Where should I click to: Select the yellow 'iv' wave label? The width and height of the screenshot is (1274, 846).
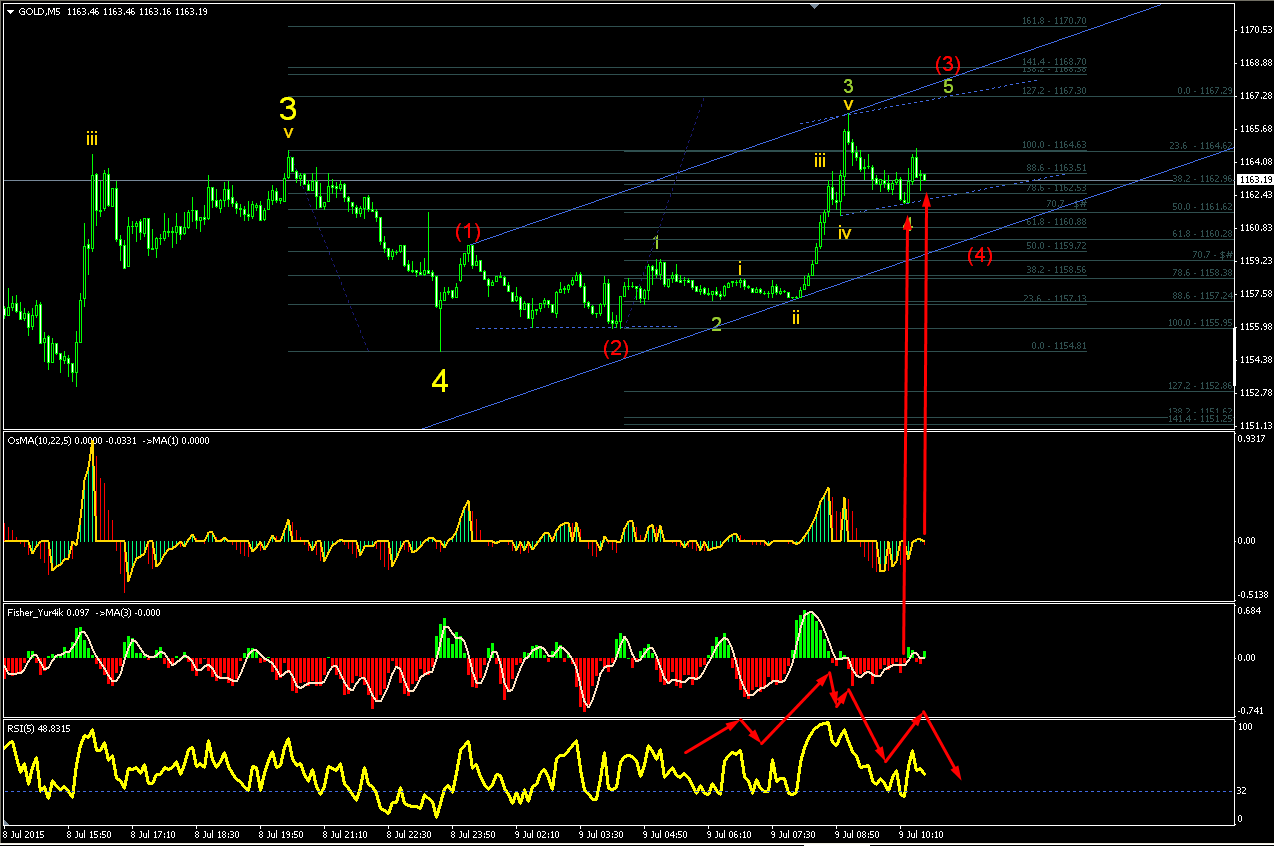tap(845, 233)
